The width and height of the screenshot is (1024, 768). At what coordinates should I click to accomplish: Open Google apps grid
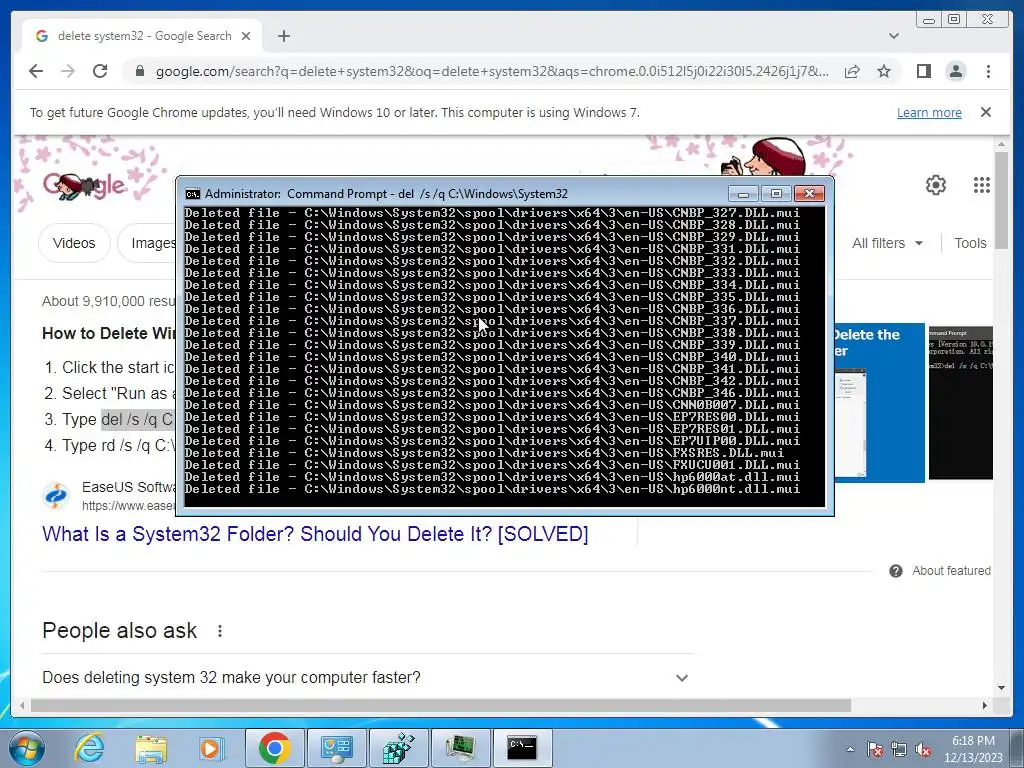point(982,185)
